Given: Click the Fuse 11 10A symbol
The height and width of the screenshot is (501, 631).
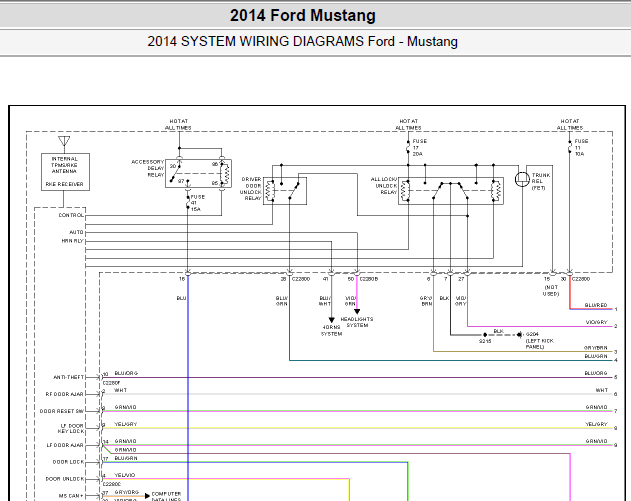Looking at the screenshot, I should pyautogui.click(x=569, y=148).
